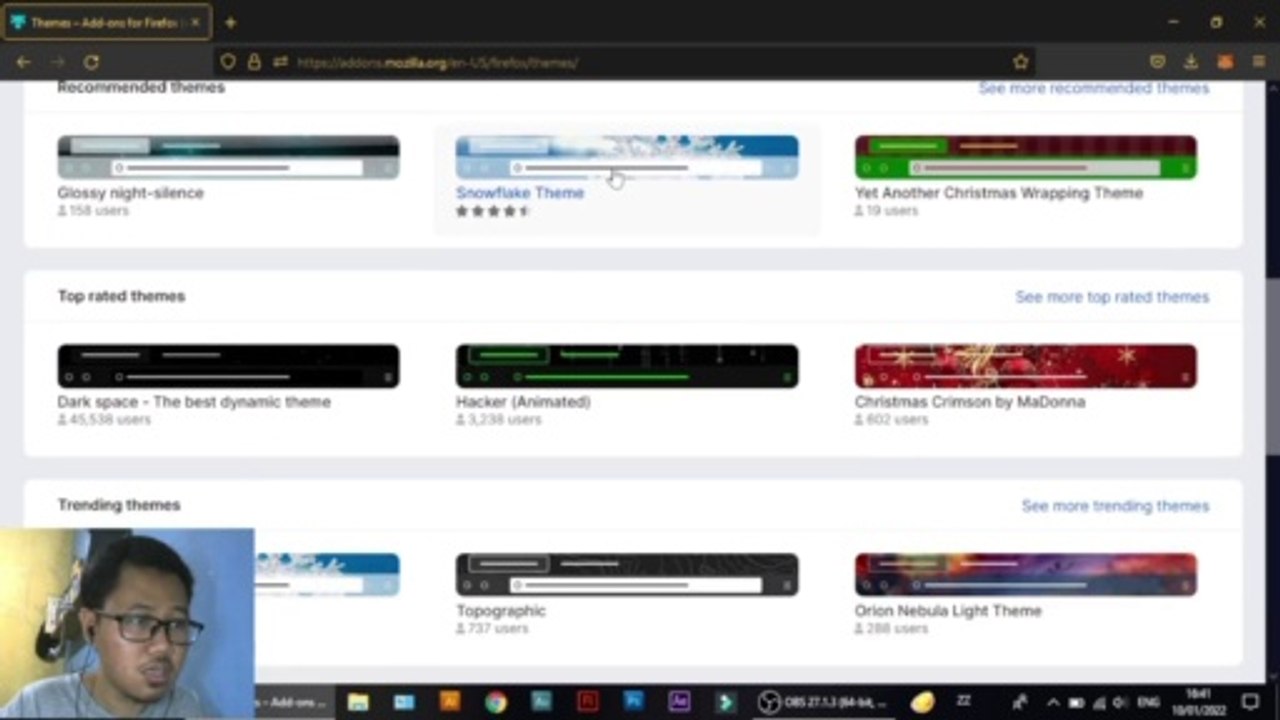Open the Illustrator icon in the taskbar
This screenshot has width=1280, height=720.
(450, 702)
